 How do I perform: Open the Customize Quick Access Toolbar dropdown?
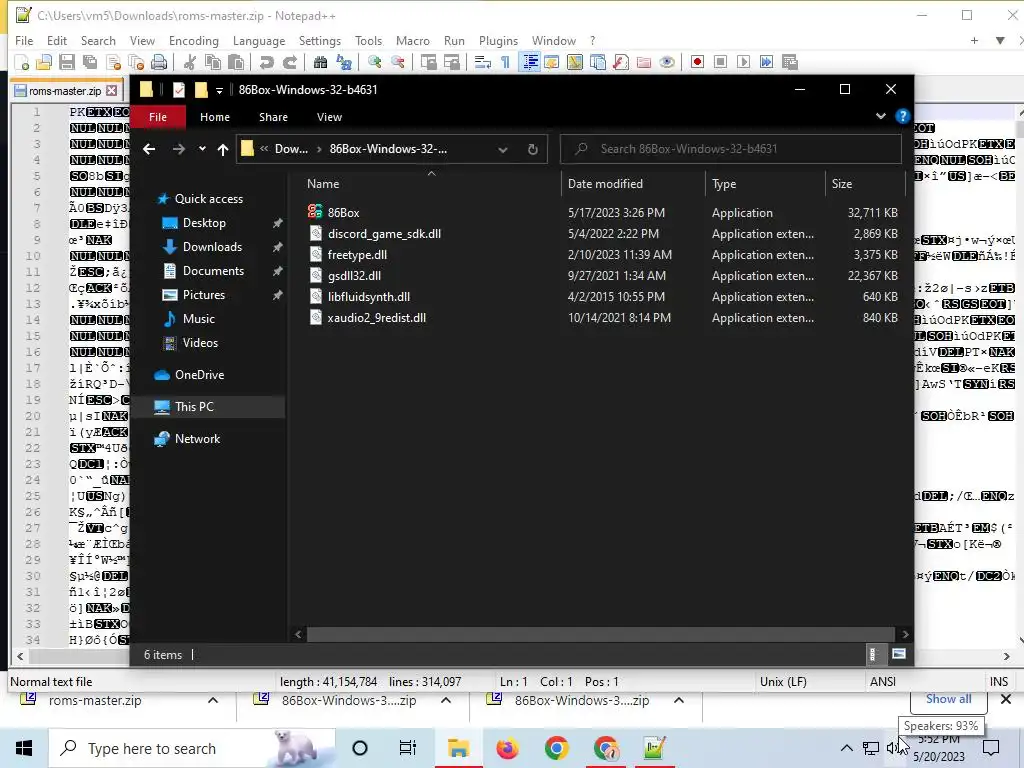pyautogui.click(x=219, y=90)
